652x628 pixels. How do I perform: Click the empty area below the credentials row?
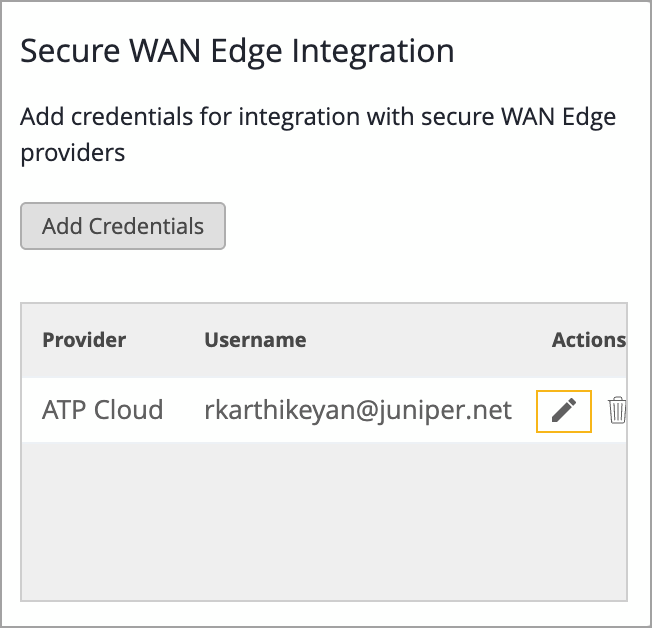(x=324, y=520)
